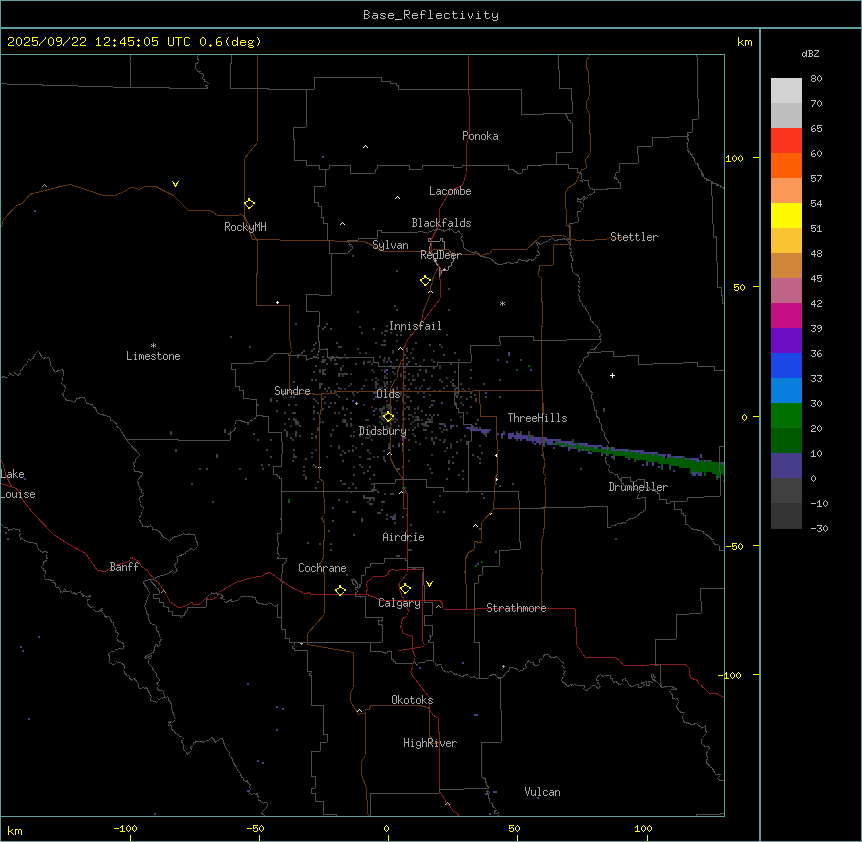Click the UTC timestamp in the header
The height and width of the screenshot is (842, 862).
pos(134,42)
